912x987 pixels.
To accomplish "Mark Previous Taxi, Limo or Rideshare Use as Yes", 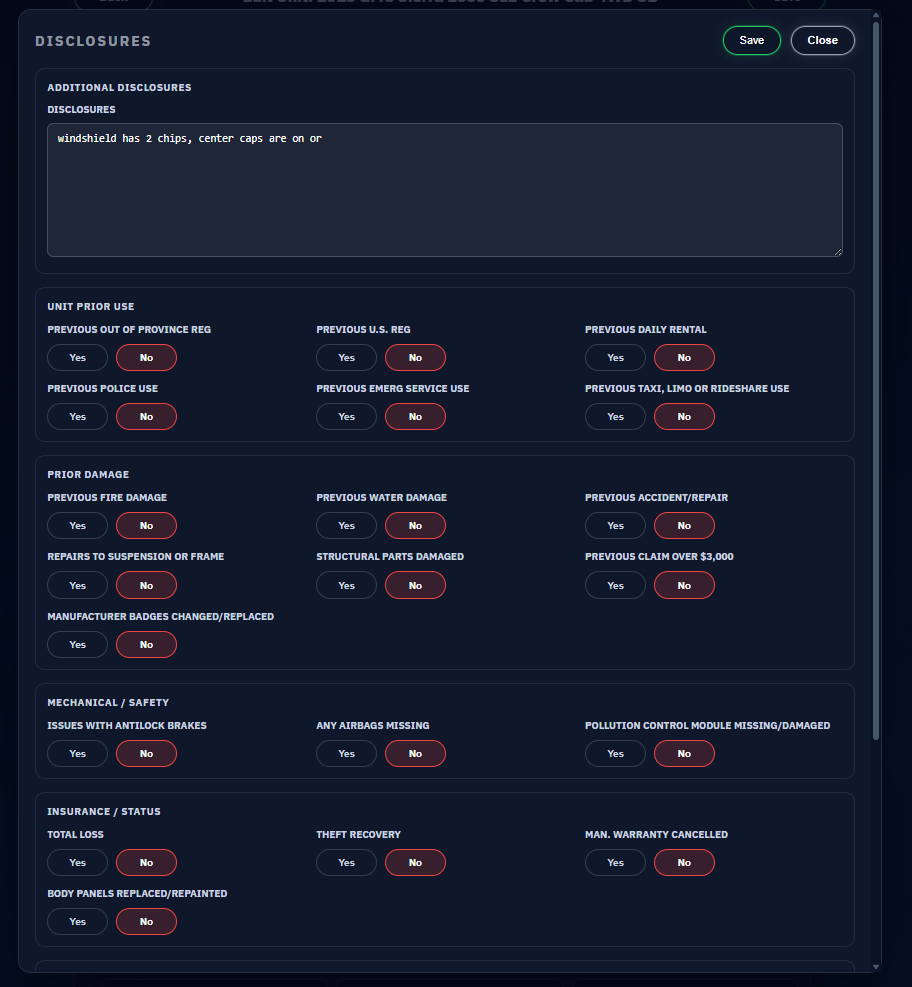I will coord(615,416).
